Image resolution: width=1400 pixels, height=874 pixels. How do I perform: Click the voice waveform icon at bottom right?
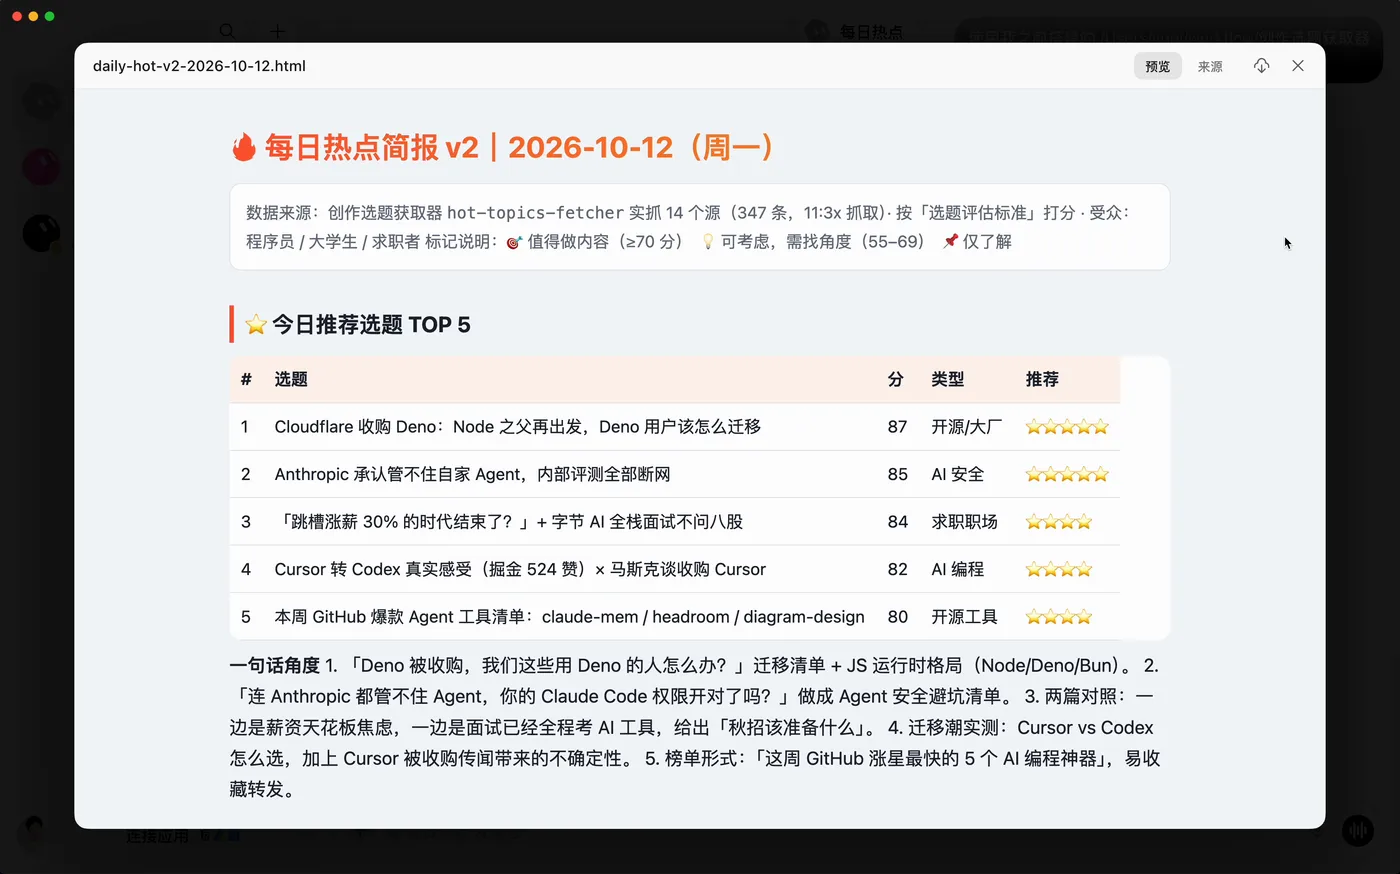[1357, 830]
